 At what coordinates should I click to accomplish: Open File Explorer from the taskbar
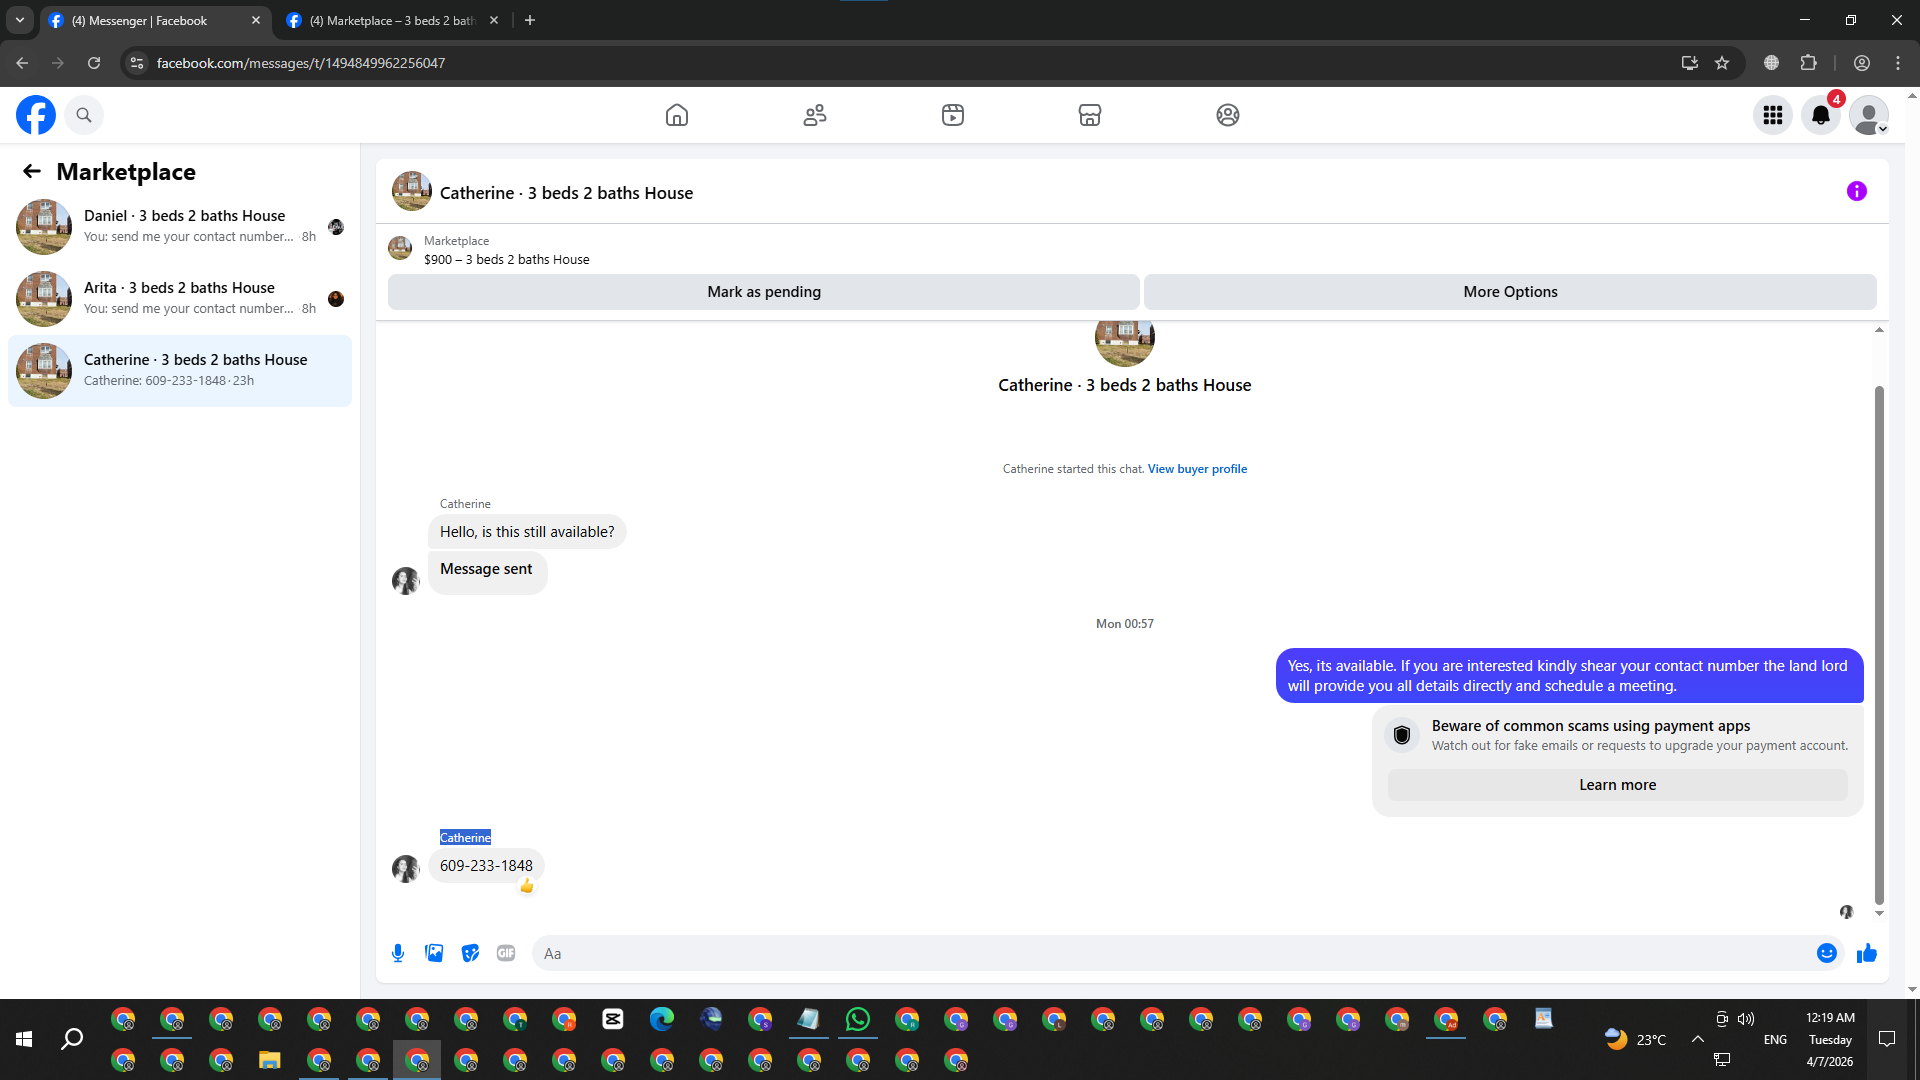coord(270,1060)
